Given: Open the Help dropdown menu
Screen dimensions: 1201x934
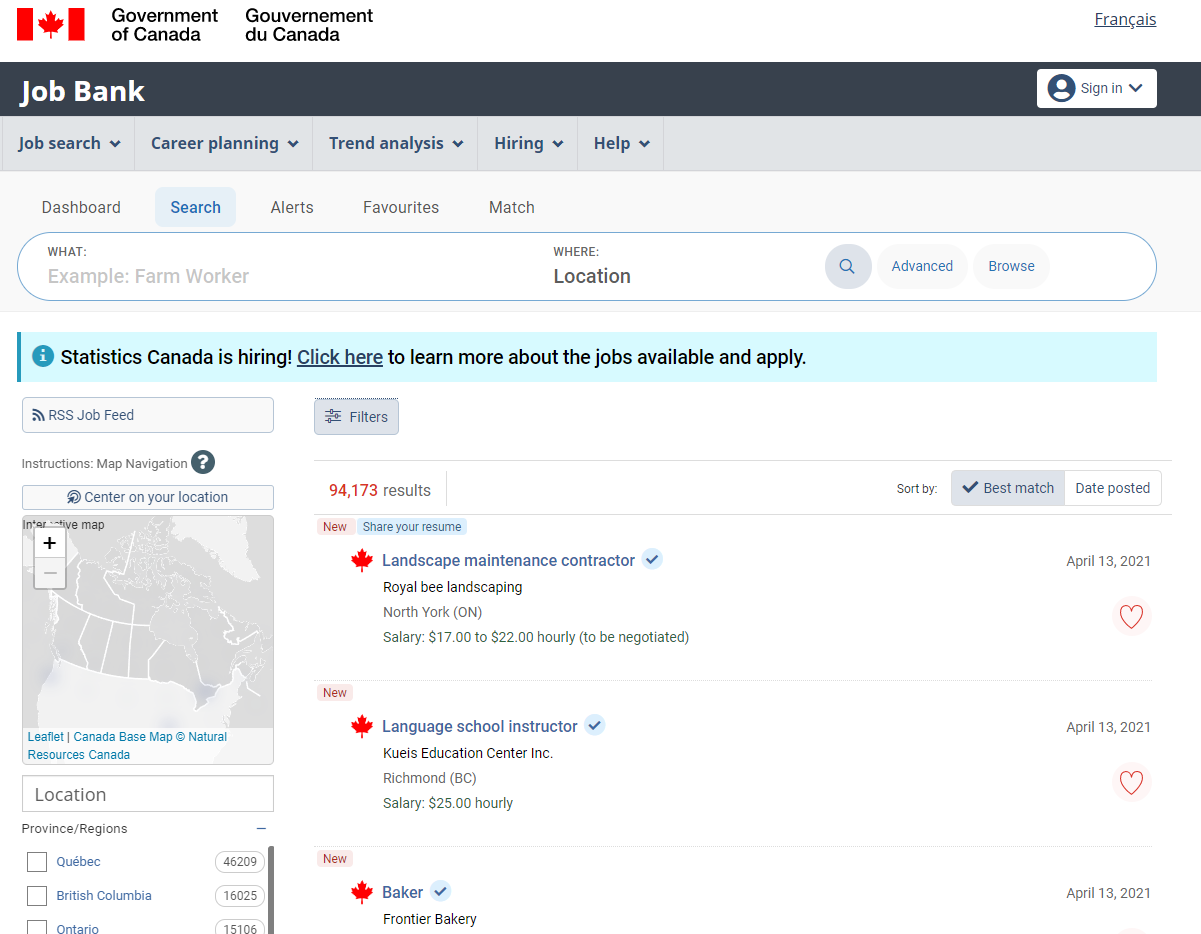Looking at the screenshot, I should tap(621, 143).
